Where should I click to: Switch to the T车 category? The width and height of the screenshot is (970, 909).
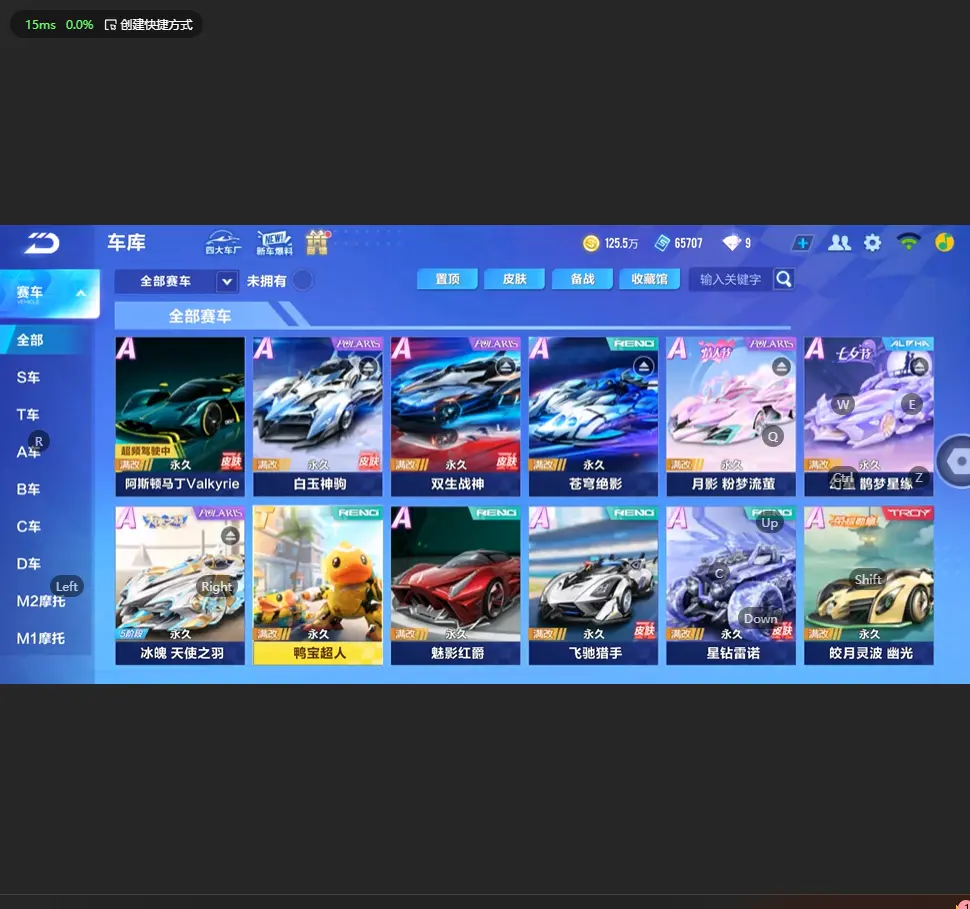pyautogui.click(x=28, y=415)
